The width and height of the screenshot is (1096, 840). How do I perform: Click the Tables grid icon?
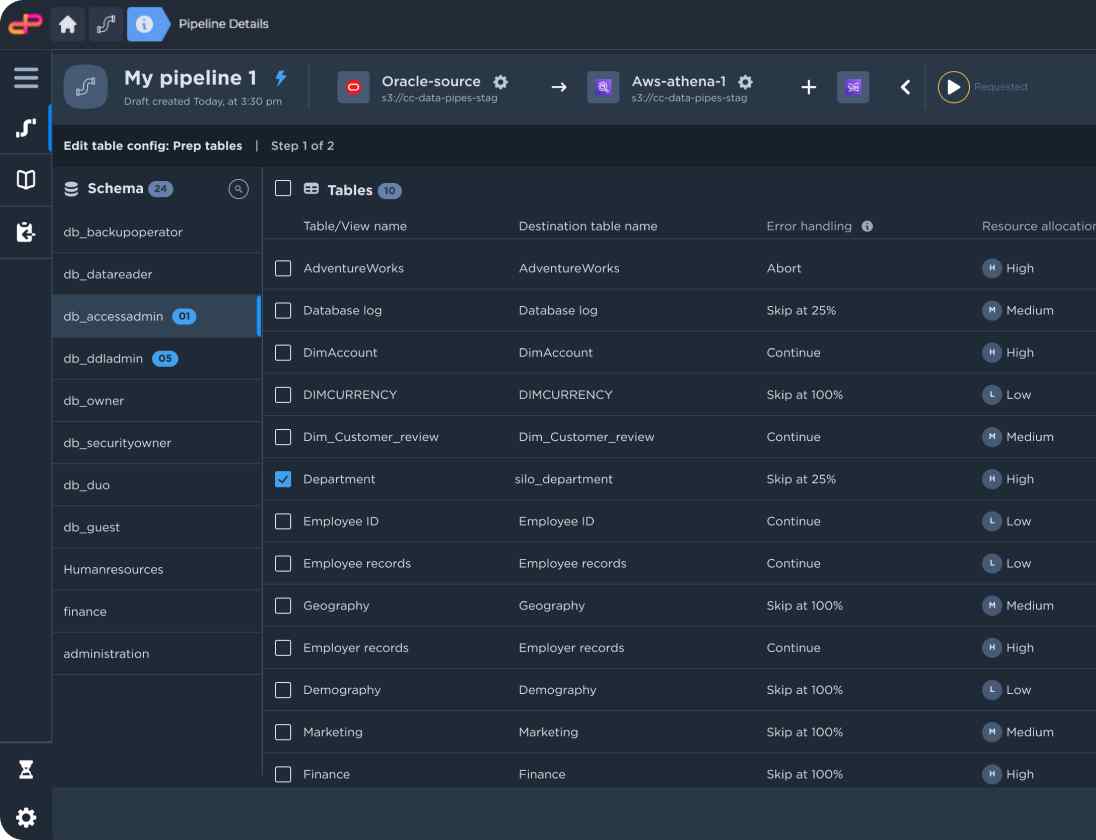click(312, 189)
